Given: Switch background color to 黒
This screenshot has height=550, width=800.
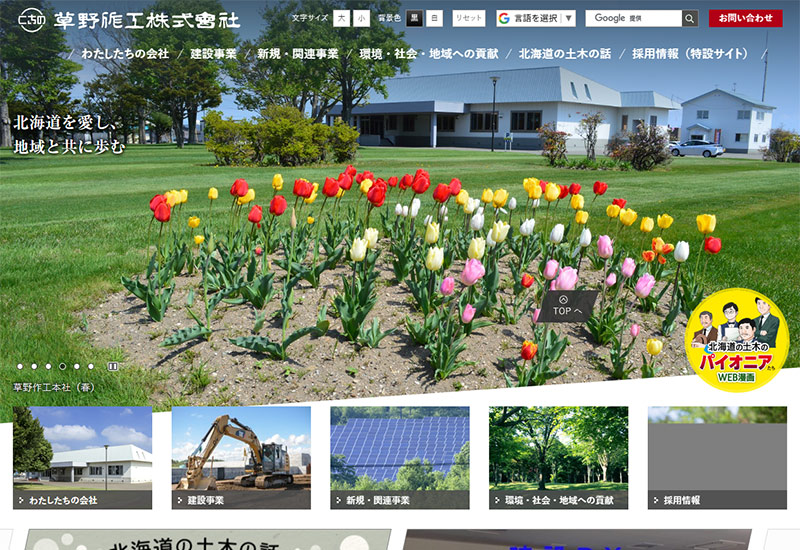Looking at the screenshot, I should click(414, 18).
